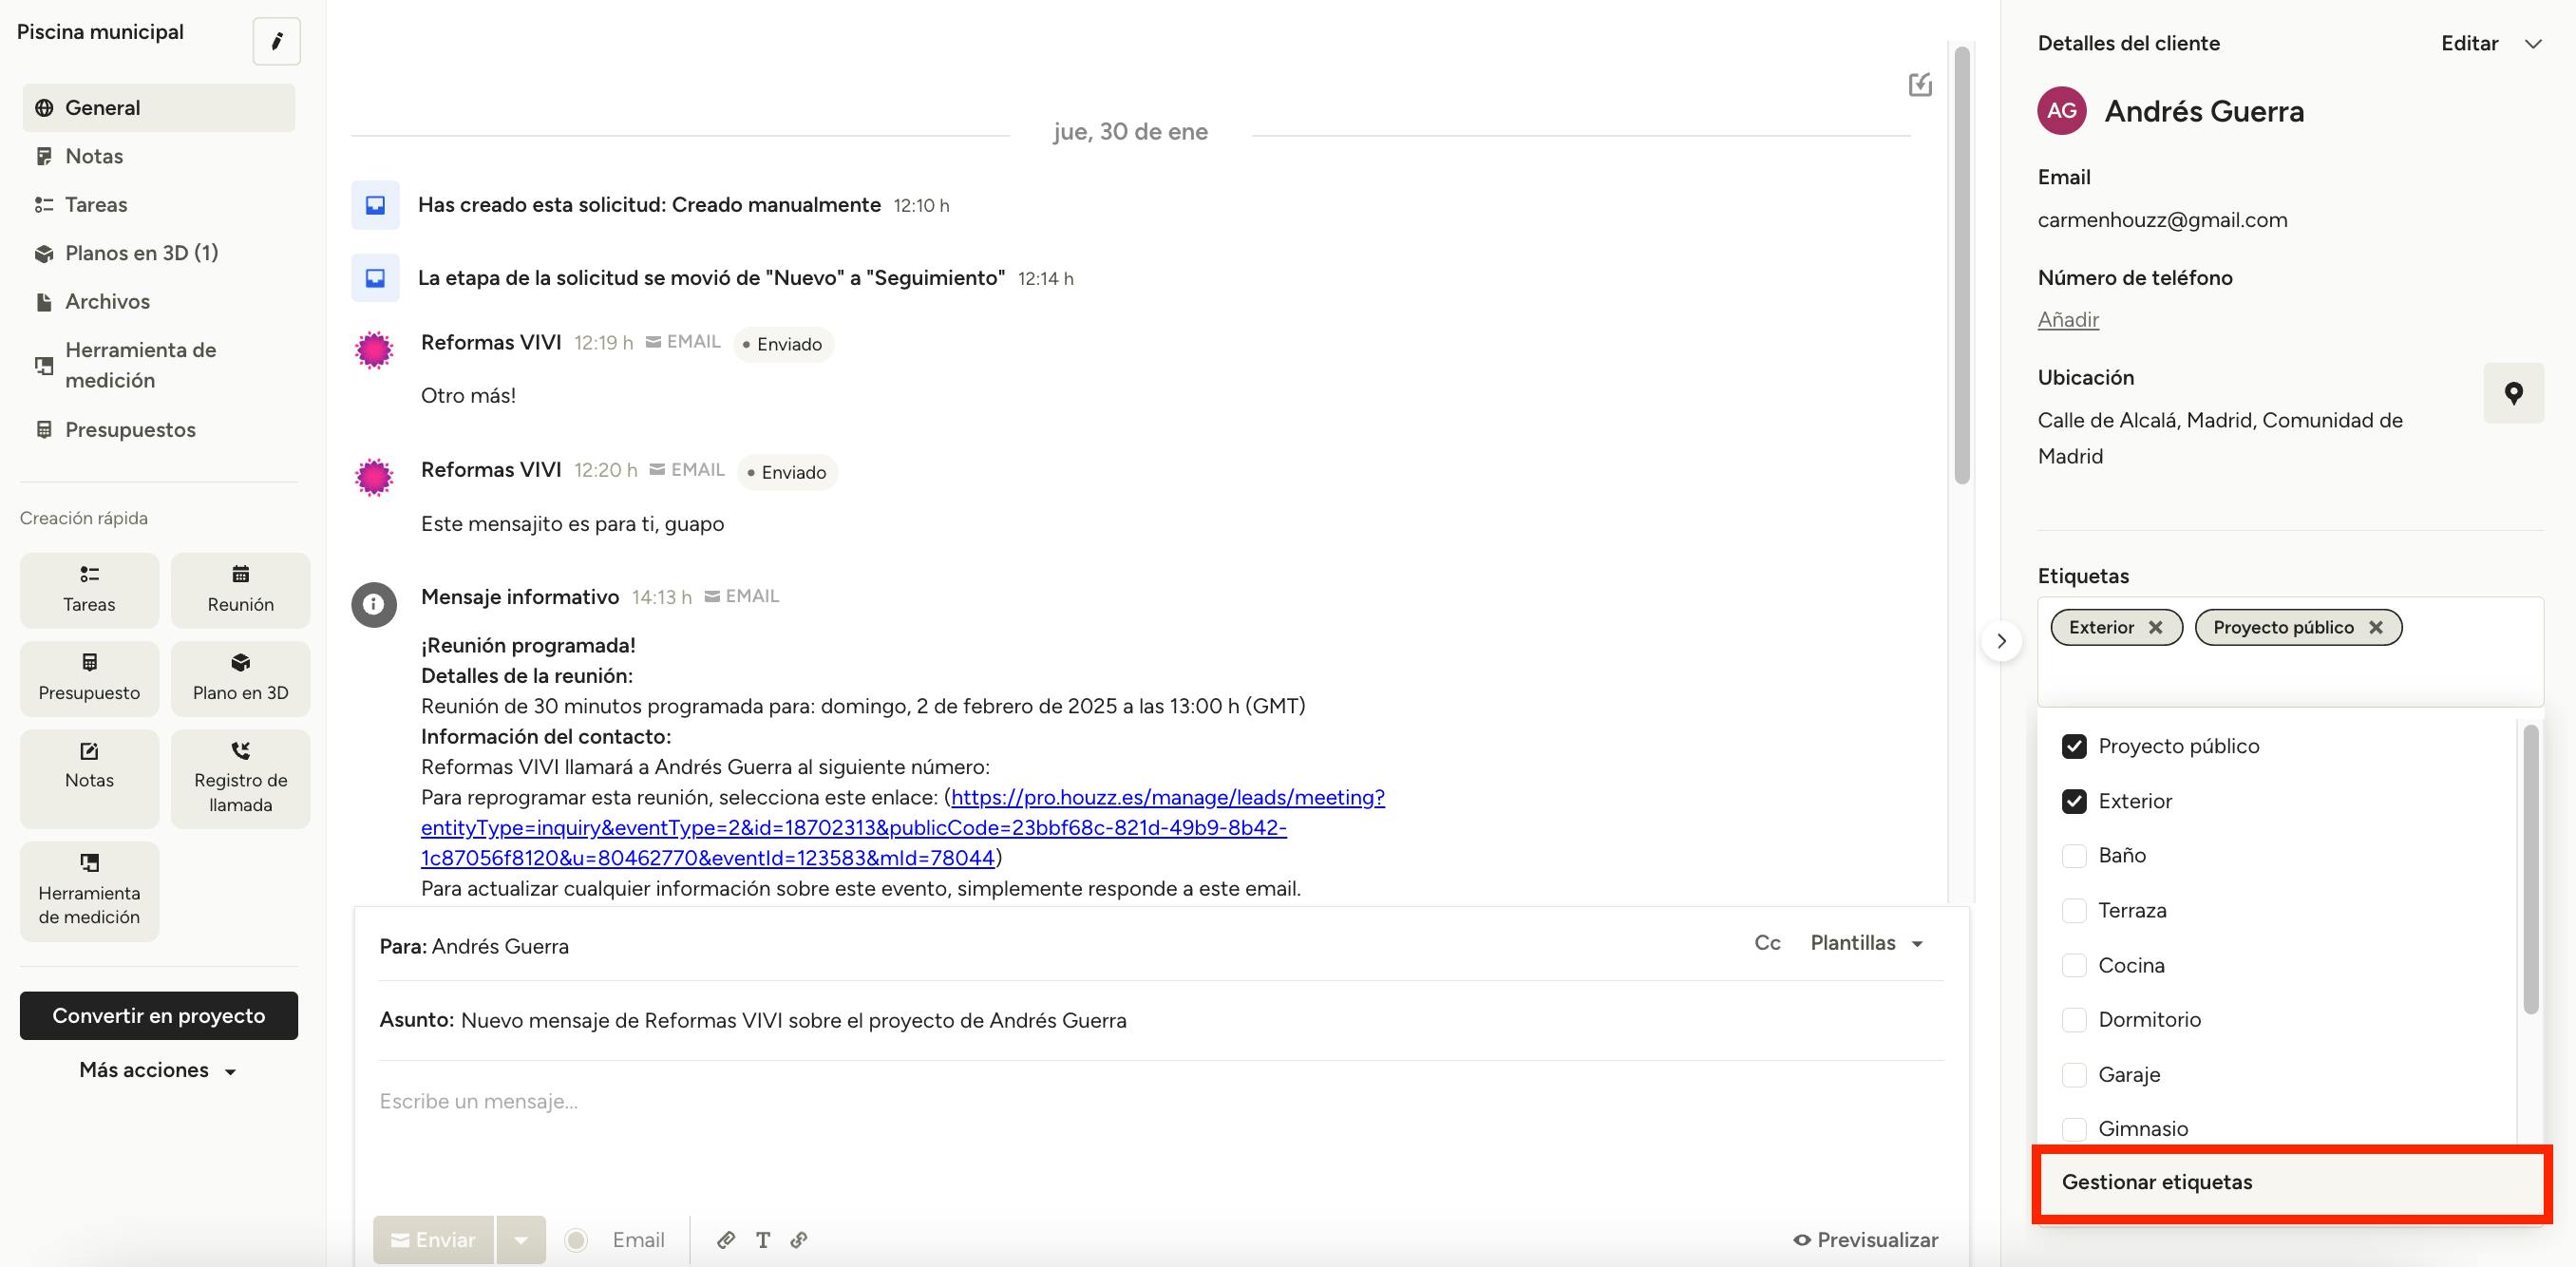
Task: Uncheck the Proyecto público checkbox
Action: click(x=2074, y=746)
